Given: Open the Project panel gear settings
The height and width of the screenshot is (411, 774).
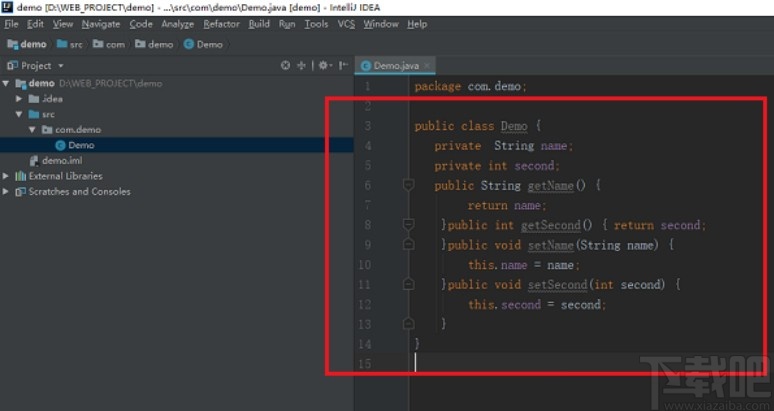Looking at the screenshot, I should tap(324, 65).
